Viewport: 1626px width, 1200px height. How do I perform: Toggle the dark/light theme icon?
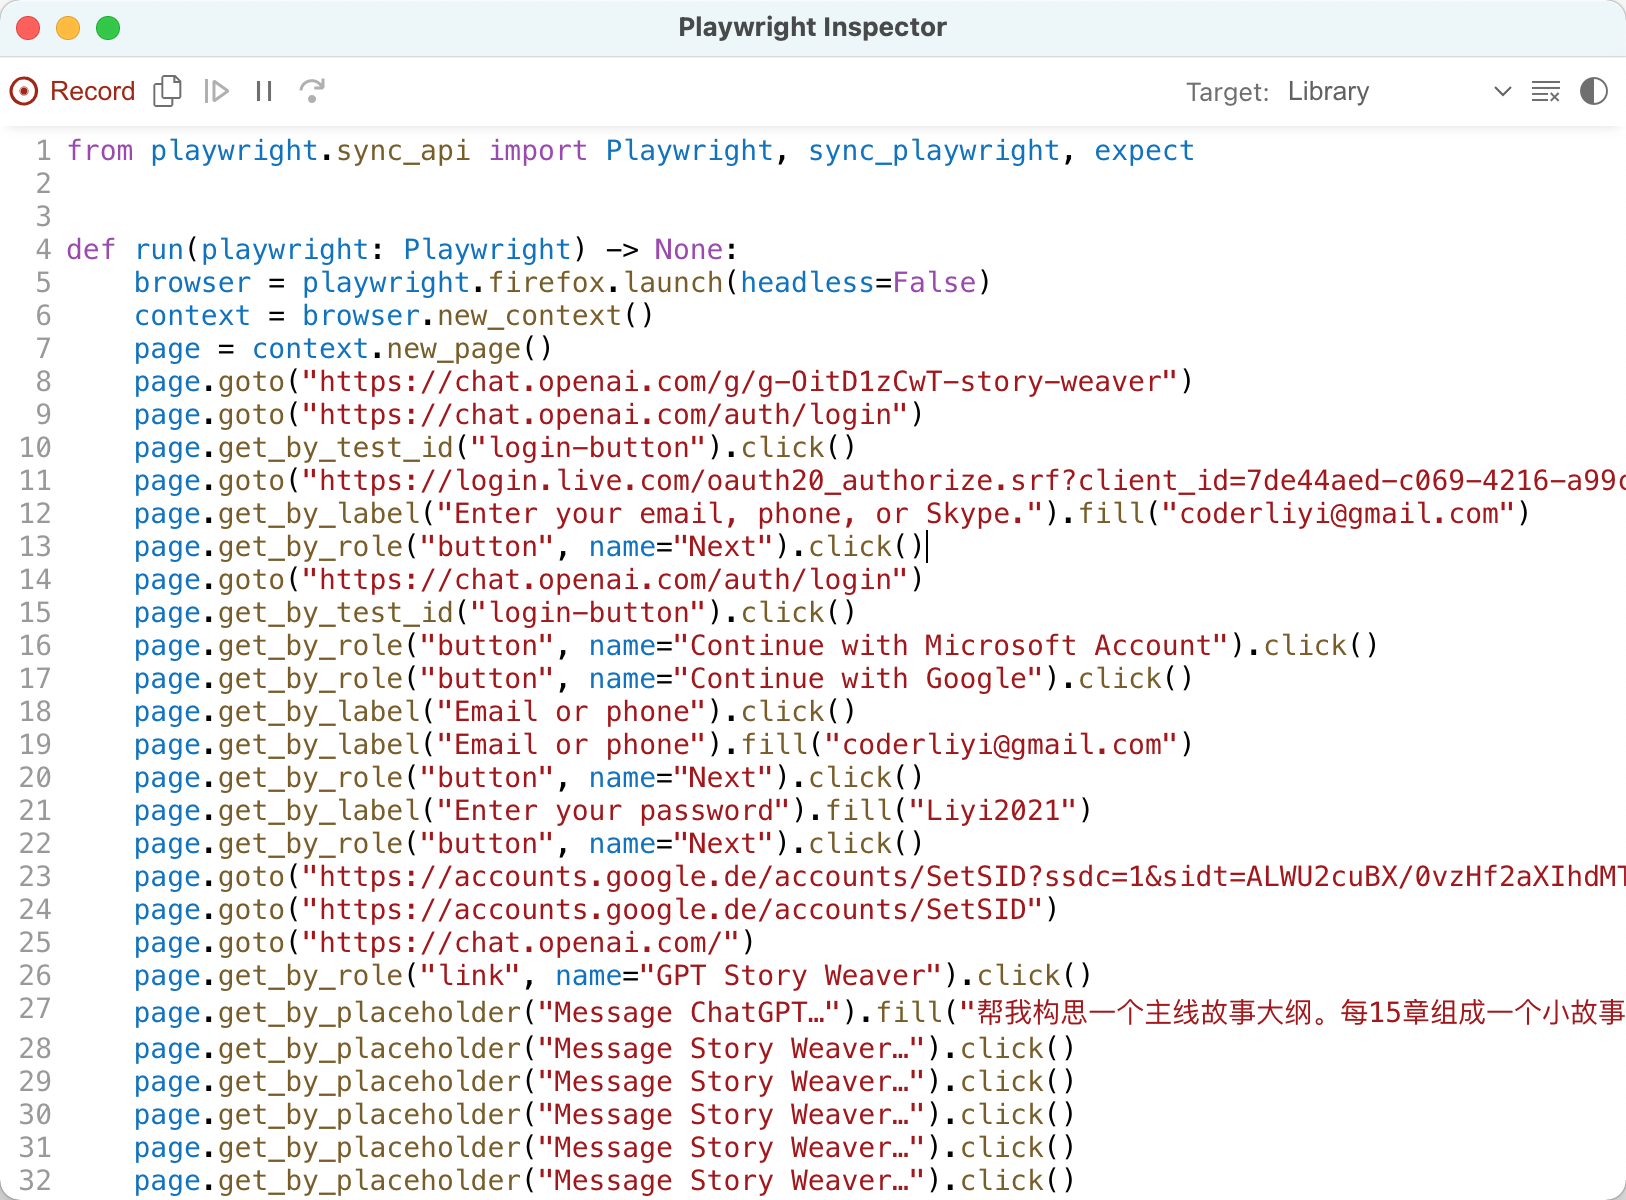tap(1593, 91)
